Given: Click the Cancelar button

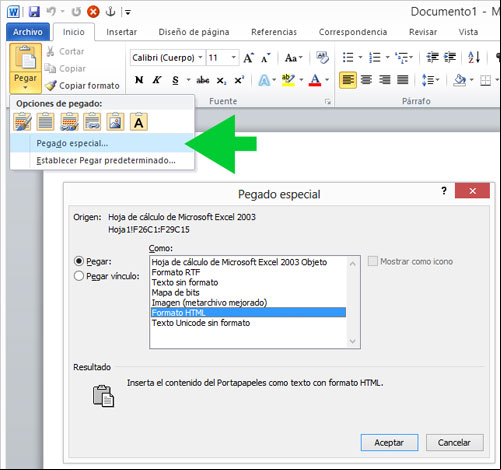Looking at the screenshot, I should [x=454, y=442].
